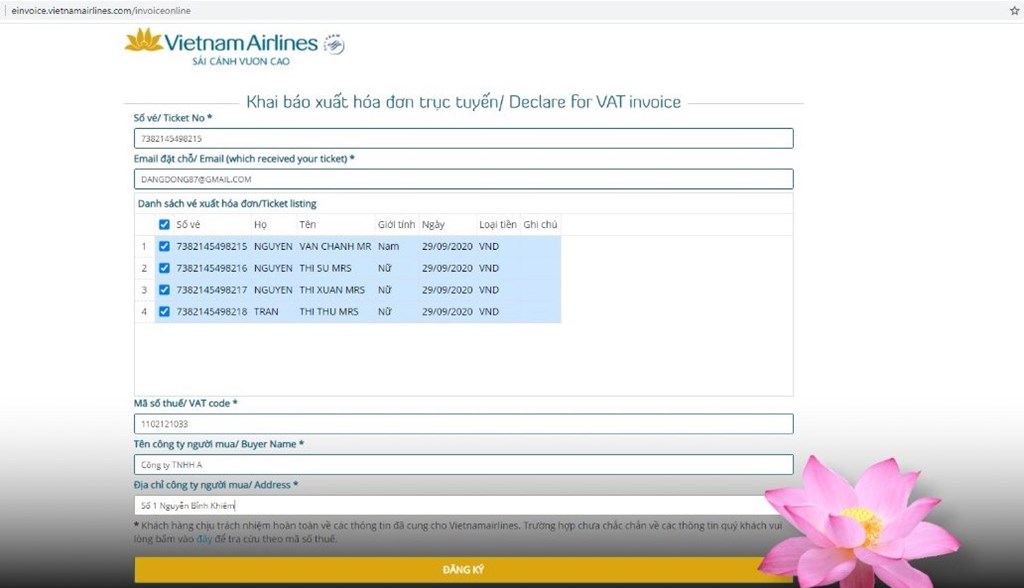
Task: Click the company Address input field
Action: click(463, 505)
